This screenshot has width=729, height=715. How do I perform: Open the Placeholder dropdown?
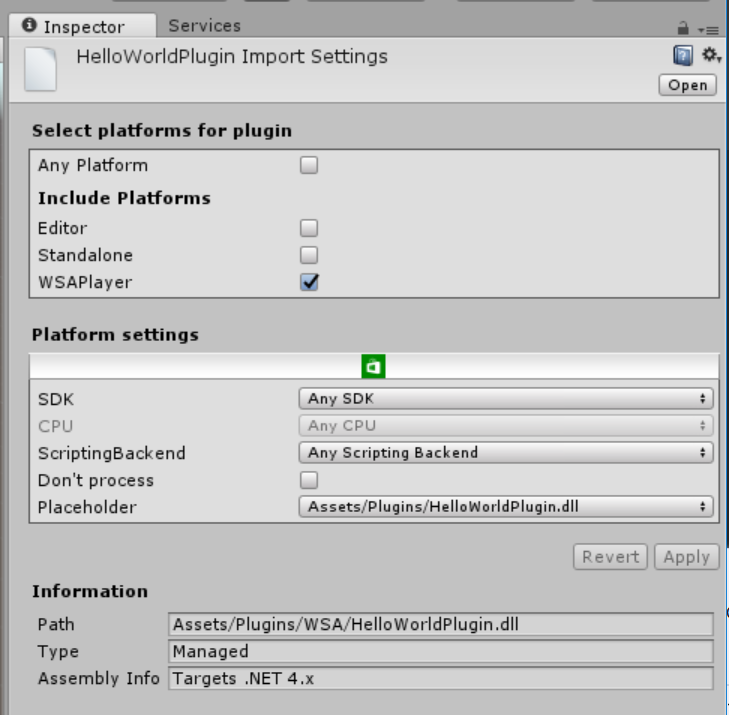tap(506, 507)
